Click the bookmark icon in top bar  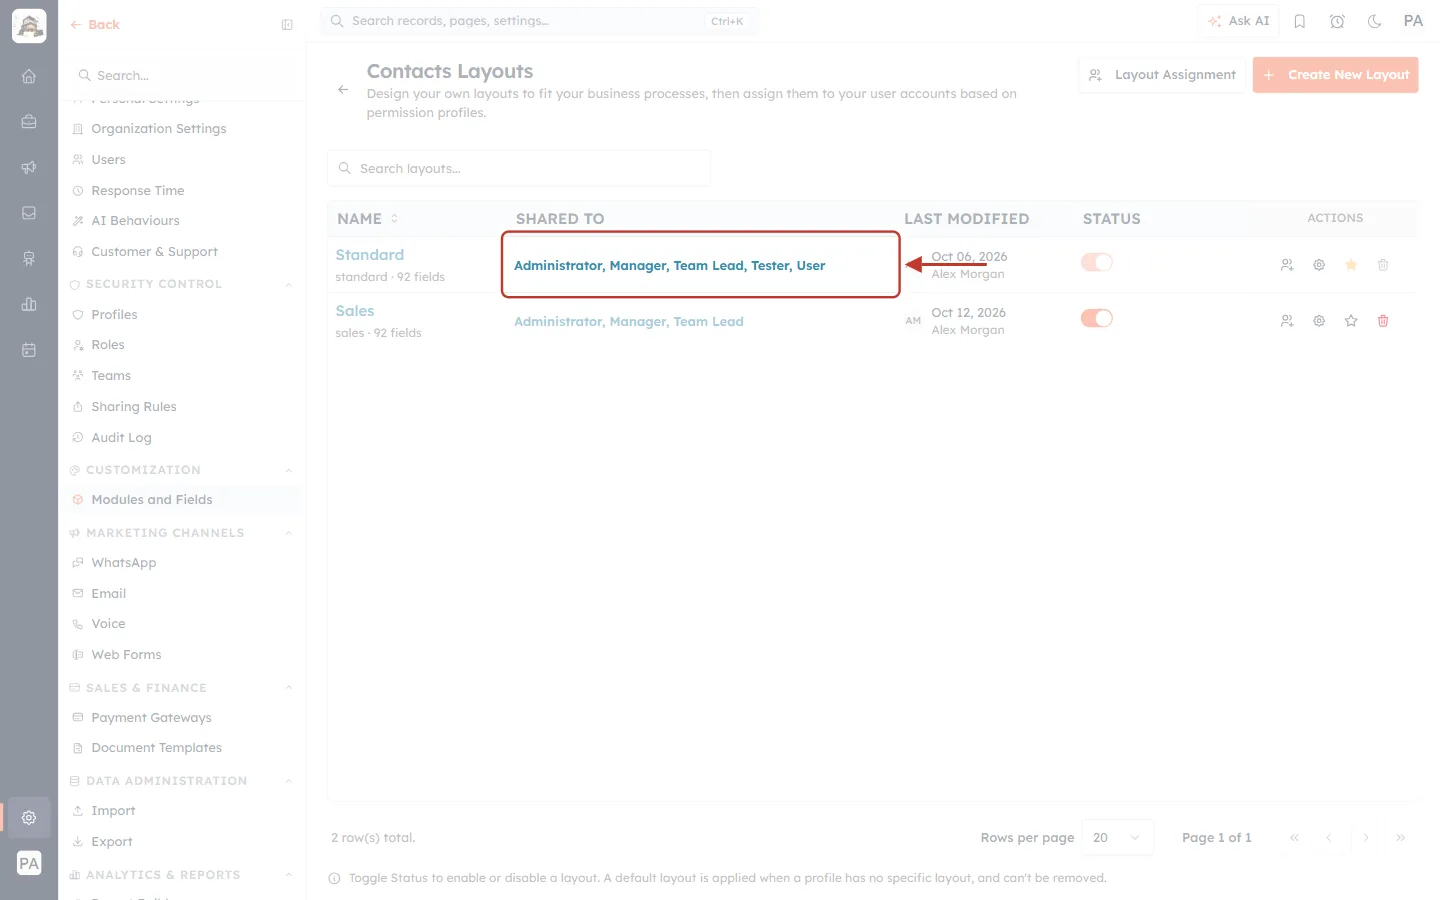[x=1300, y=21]
